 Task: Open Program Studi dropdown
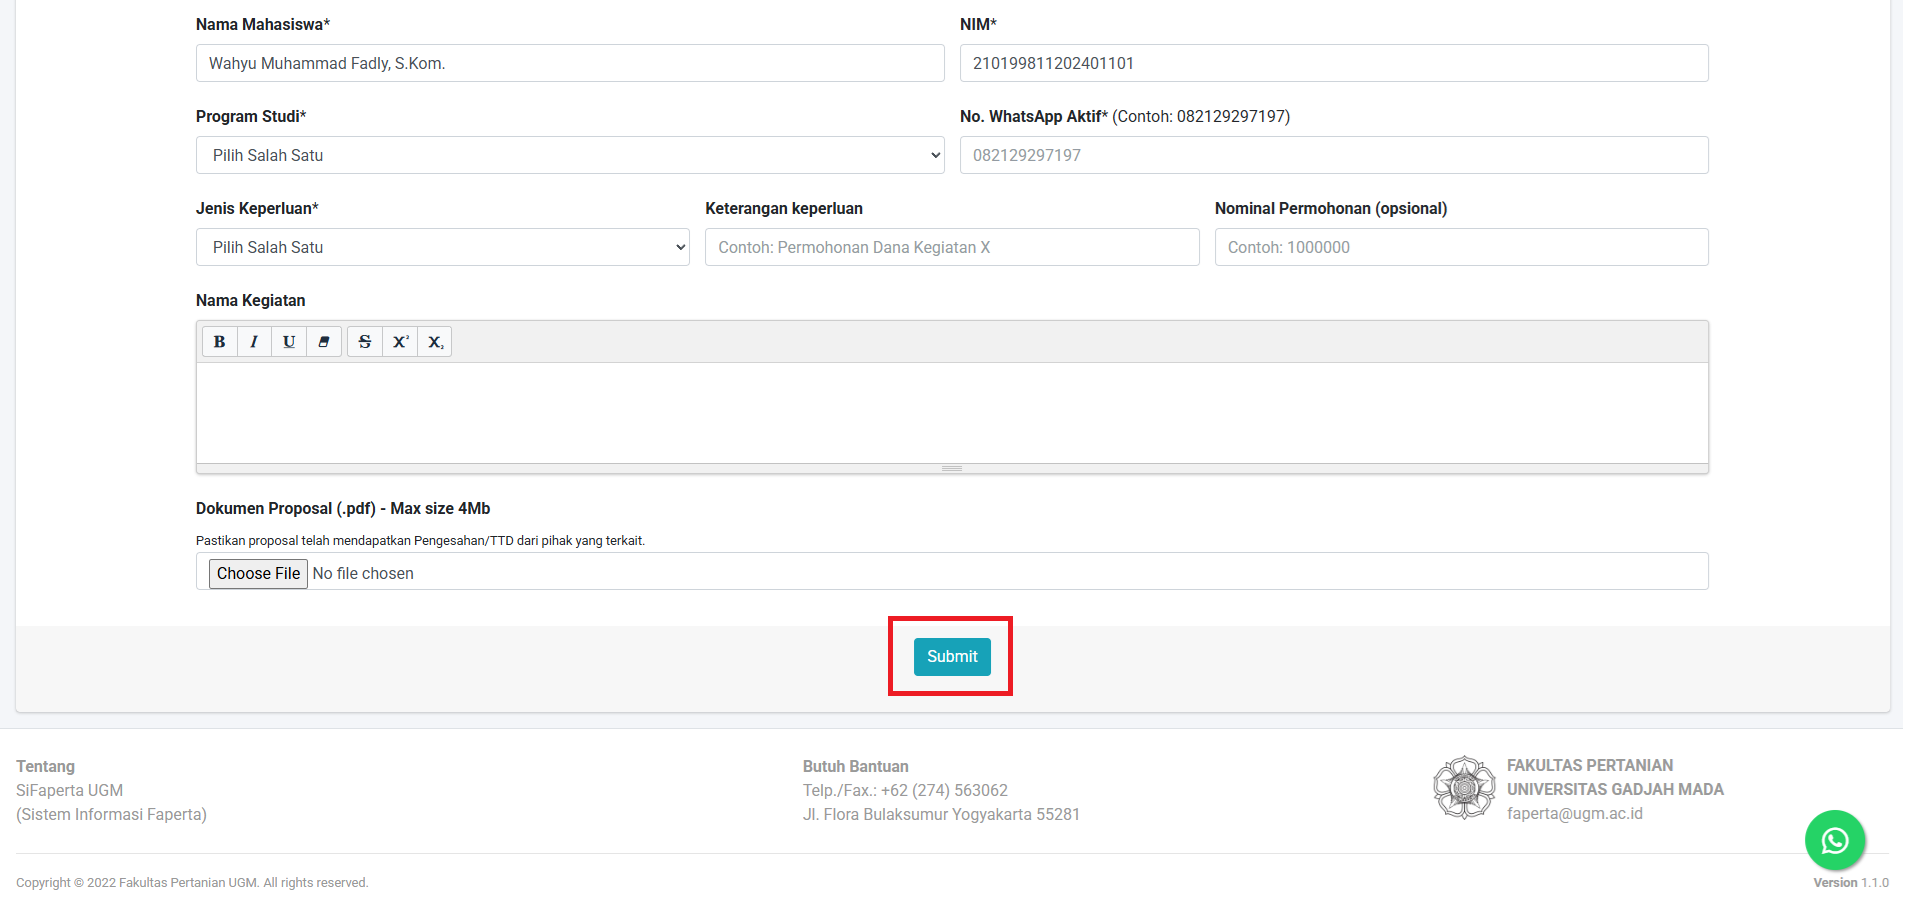pyautogui.click(x=570, y=155)
